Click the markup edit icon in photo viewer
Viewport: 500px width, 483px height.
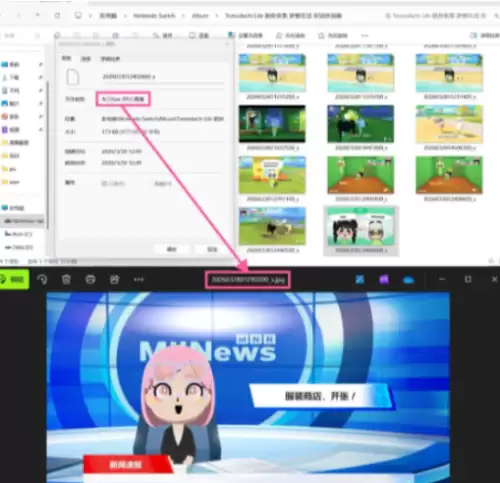pyautogui.click(x=114, y=279)
